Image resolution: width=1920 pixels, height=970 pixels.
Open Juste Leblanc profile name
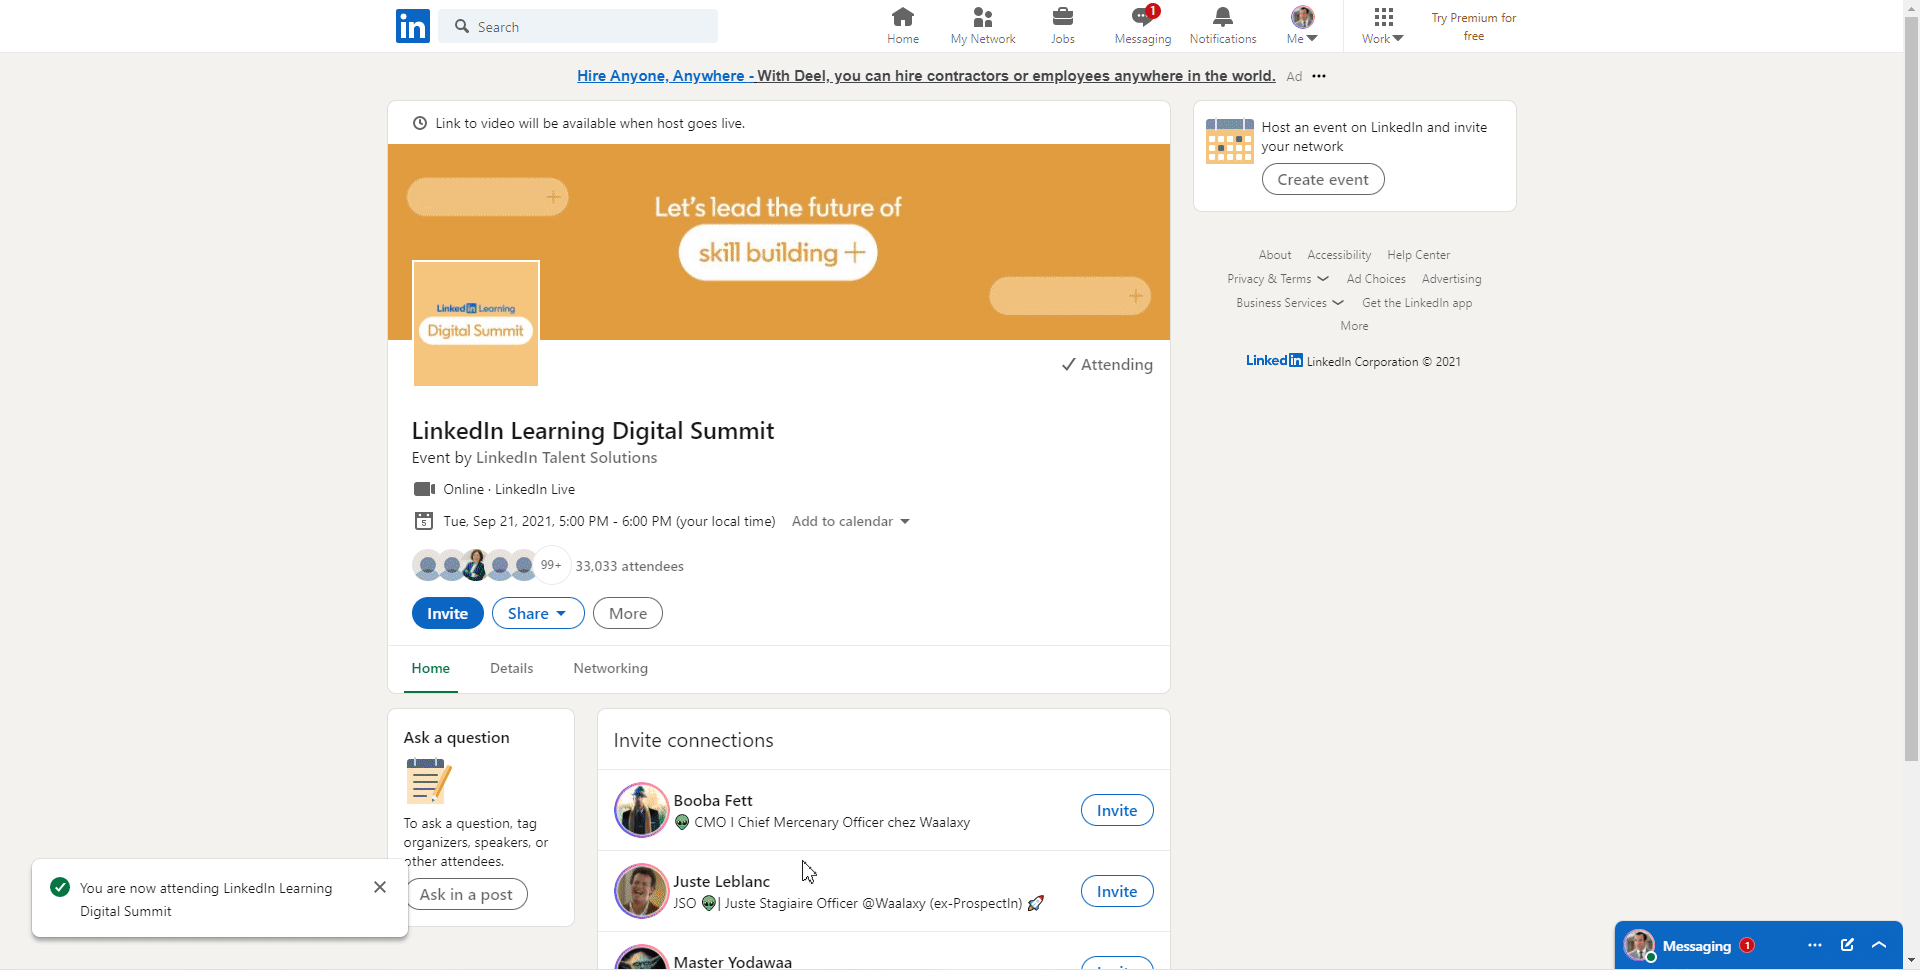tap(722, 882)
